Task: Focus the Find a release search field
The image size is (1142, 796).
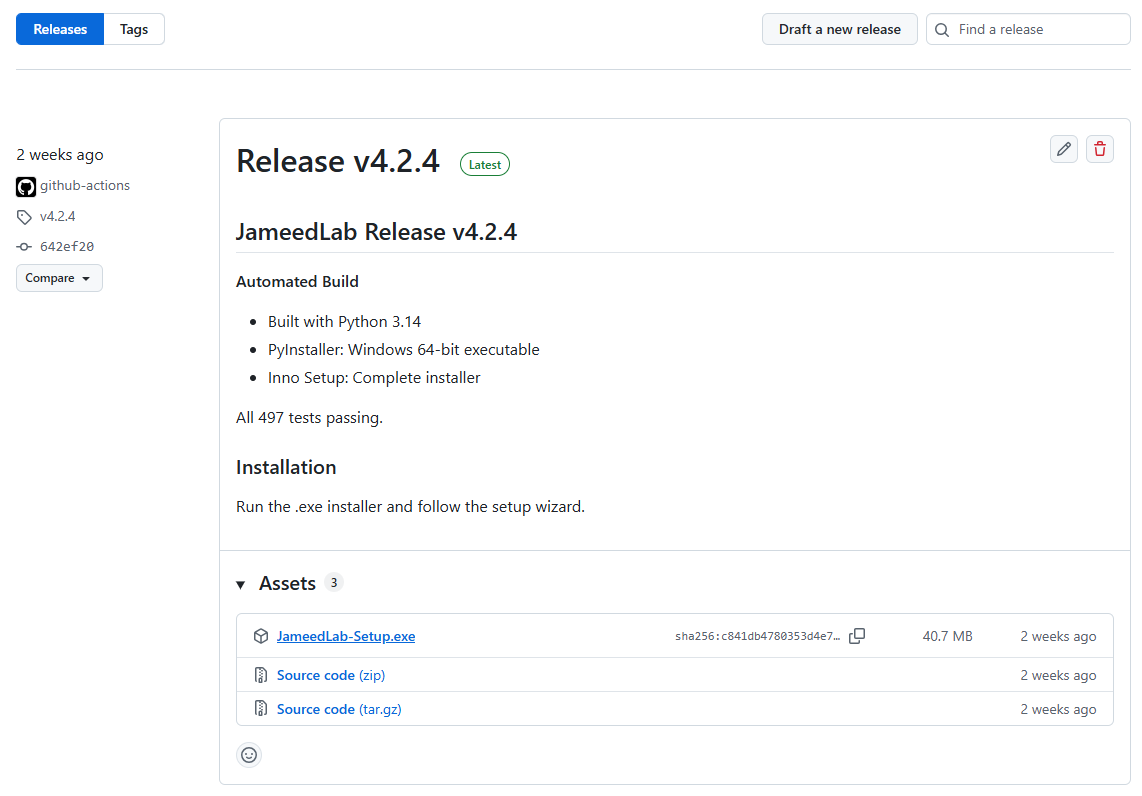Action: [1028, 29]
